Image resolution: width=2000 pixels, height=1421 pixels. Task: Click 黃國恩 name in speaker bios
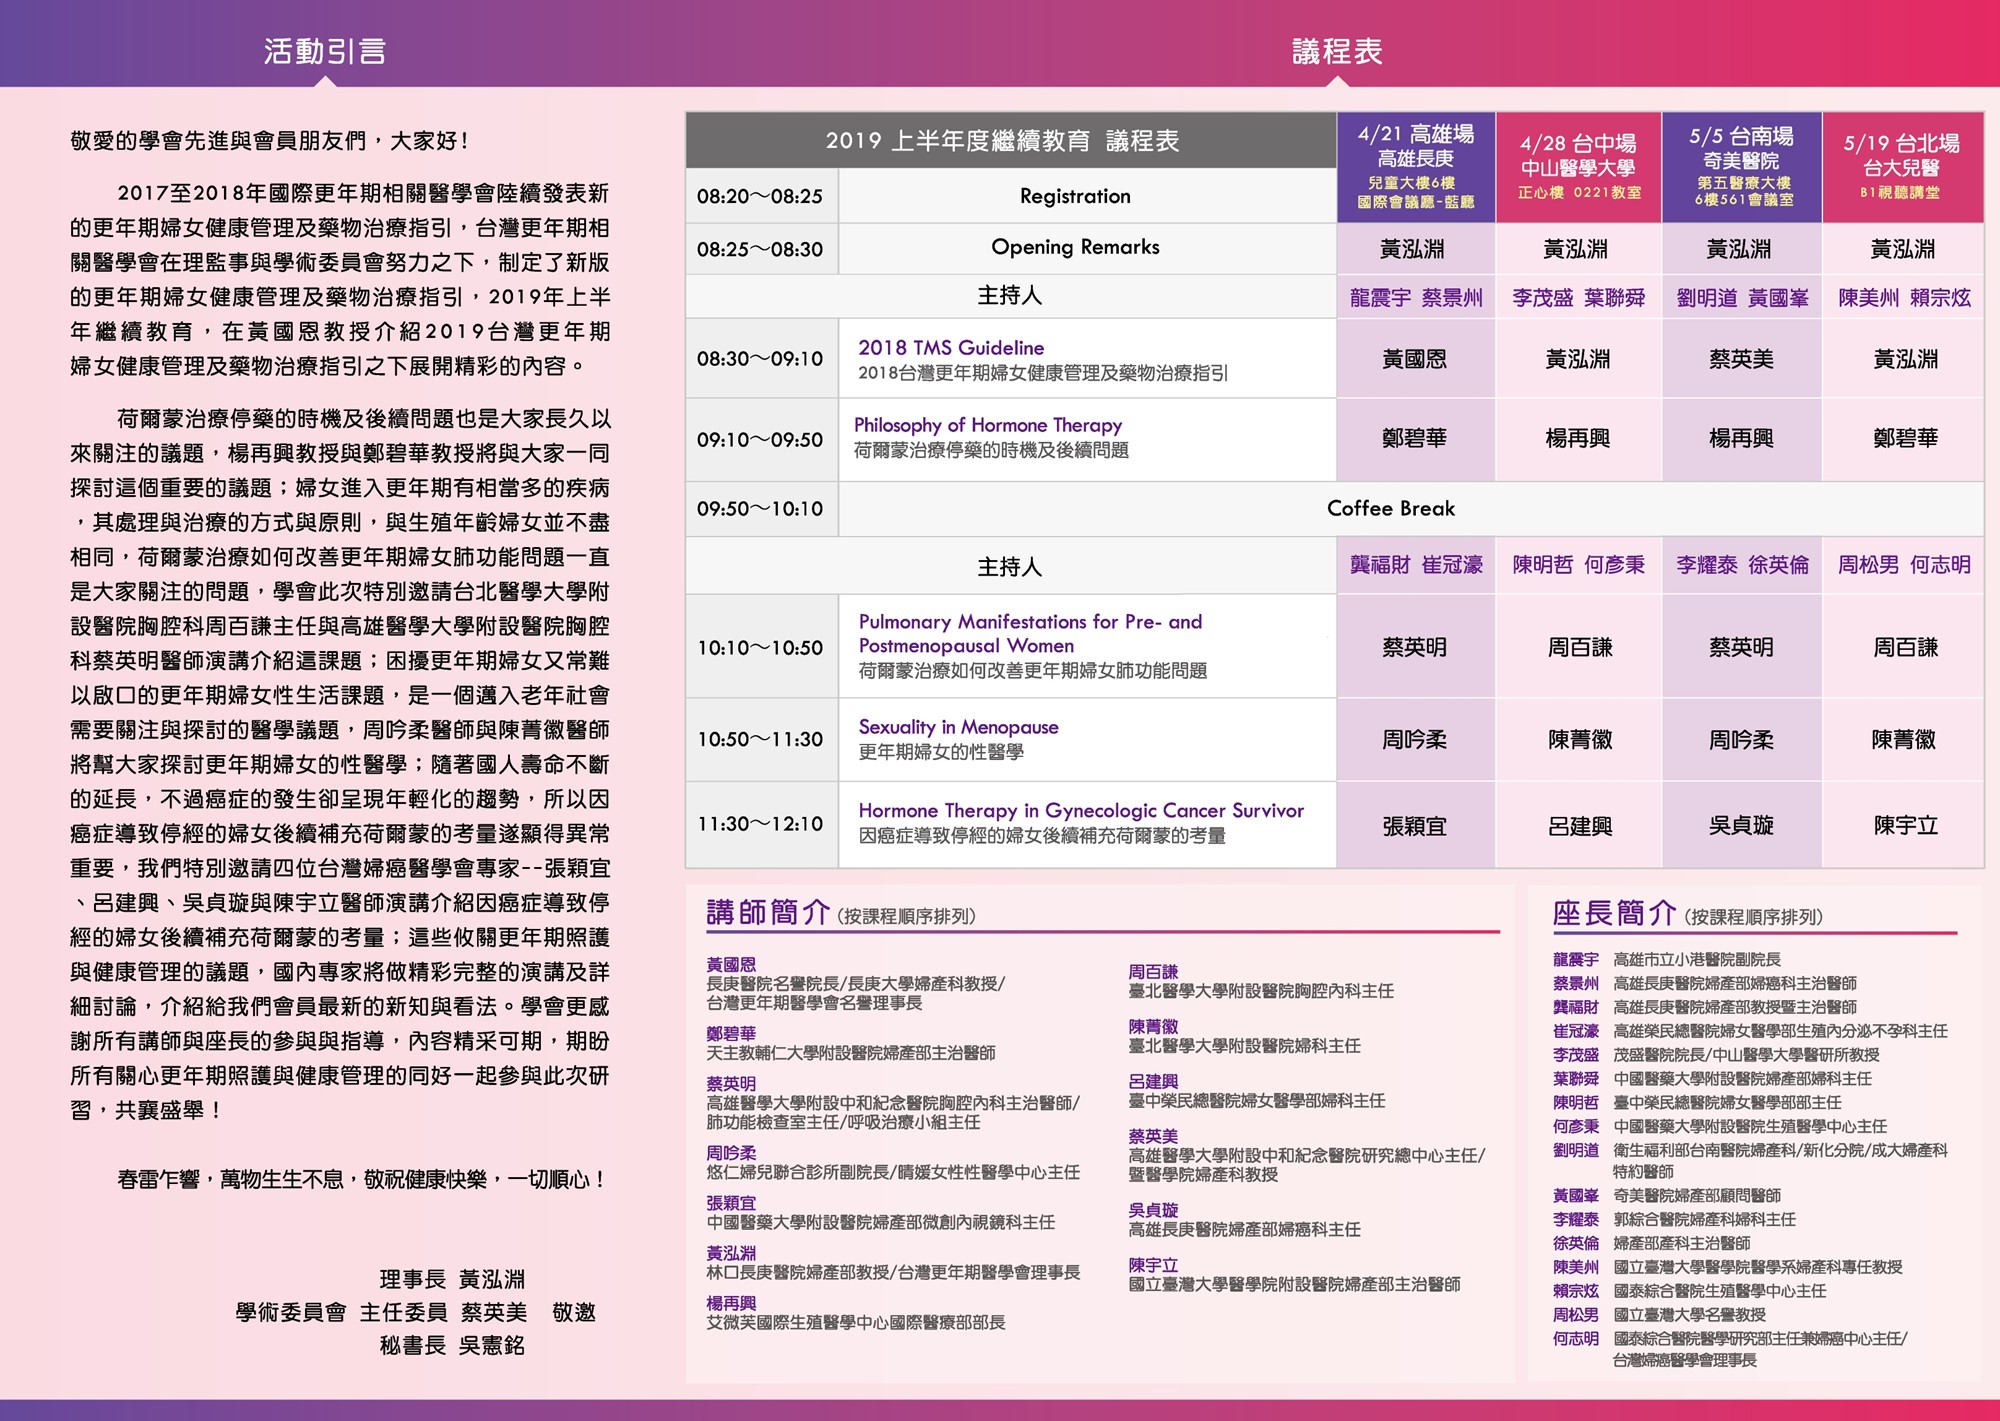(731, 965)
